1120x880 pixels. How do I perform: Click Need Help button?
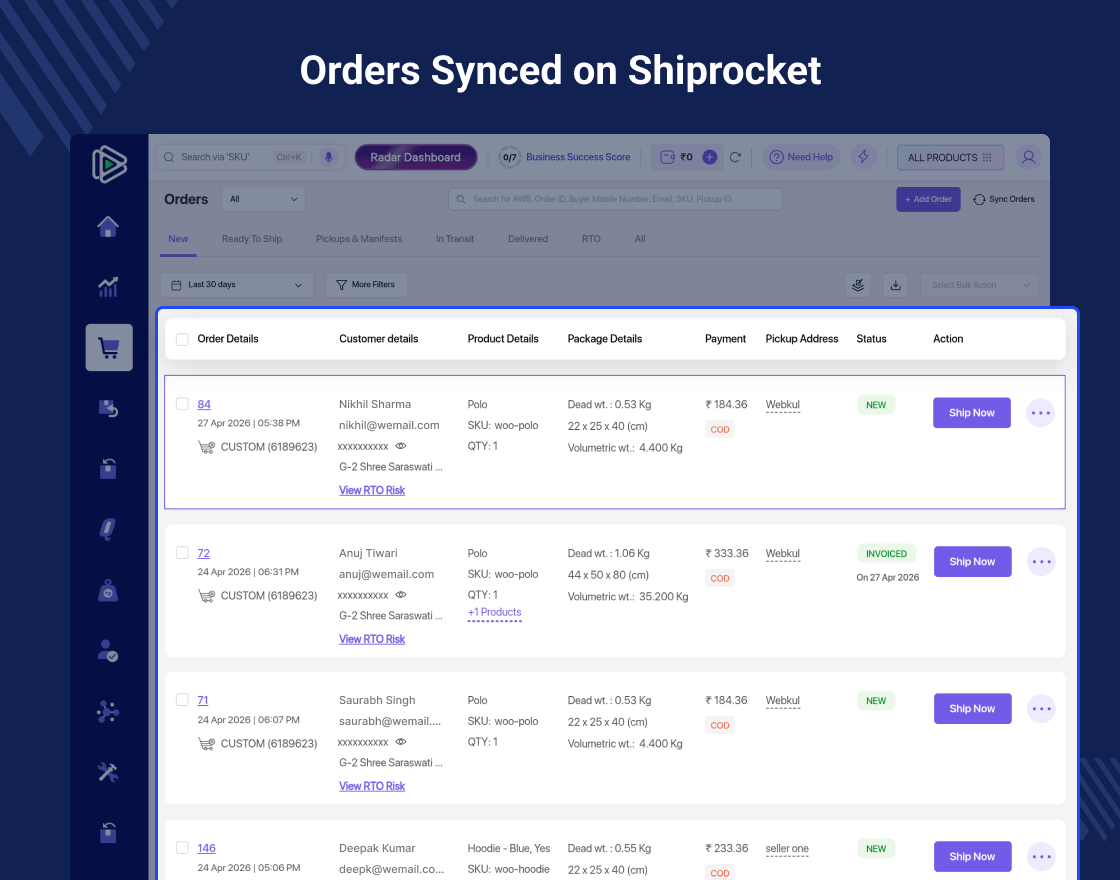pyautogui.click(x=801, y=157)
